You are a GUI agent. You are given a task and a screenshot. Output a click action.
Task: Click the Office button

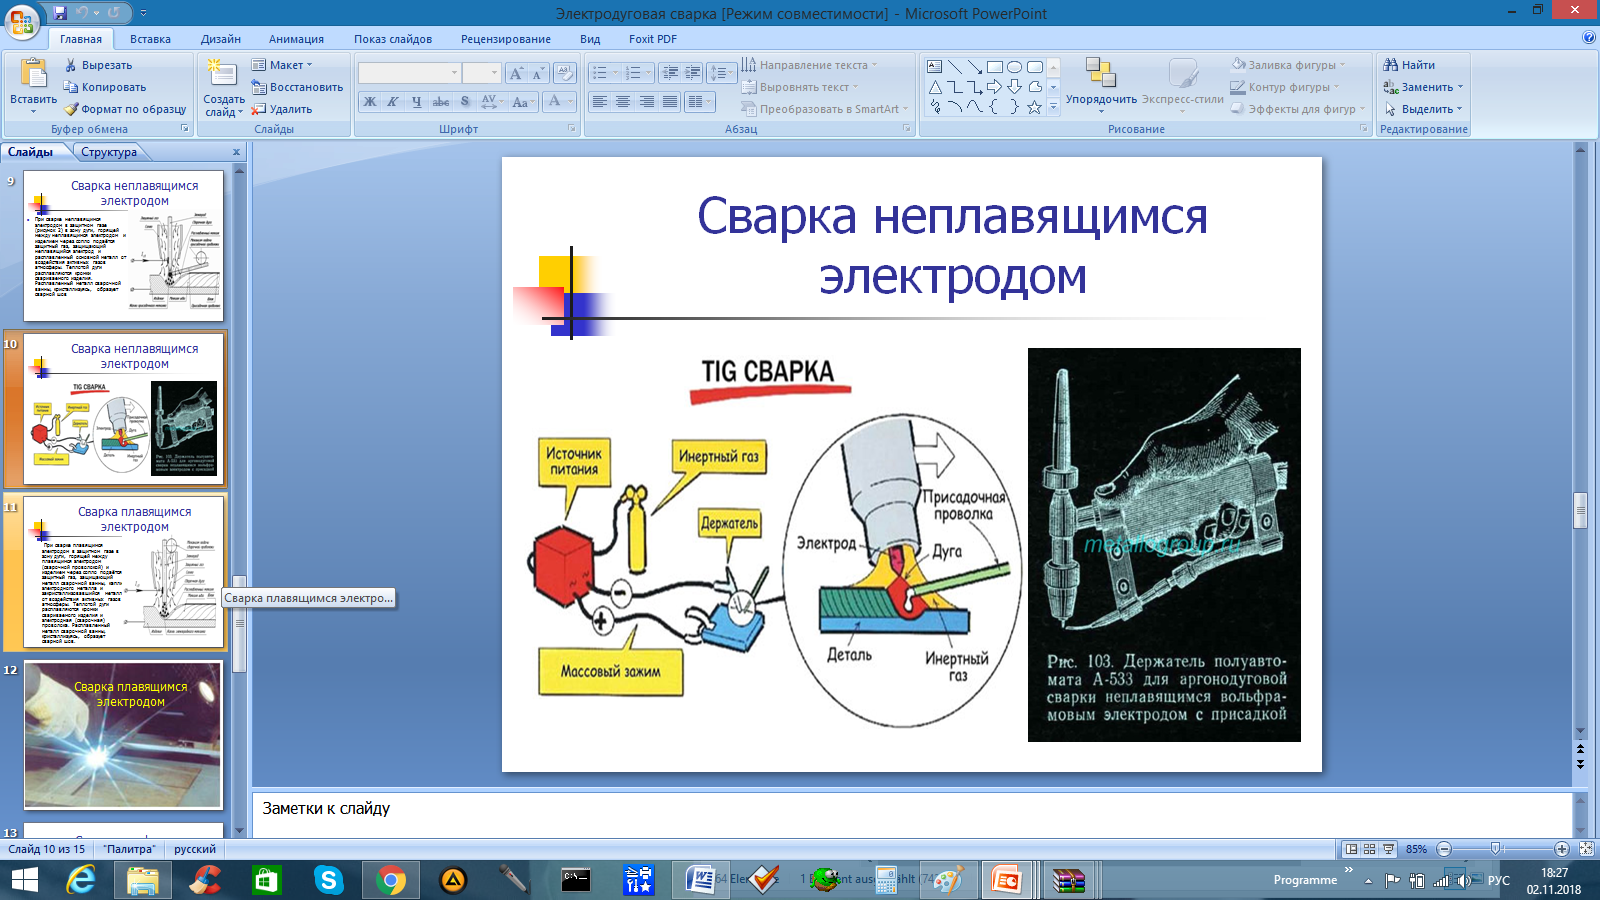[x=22, y=20]
